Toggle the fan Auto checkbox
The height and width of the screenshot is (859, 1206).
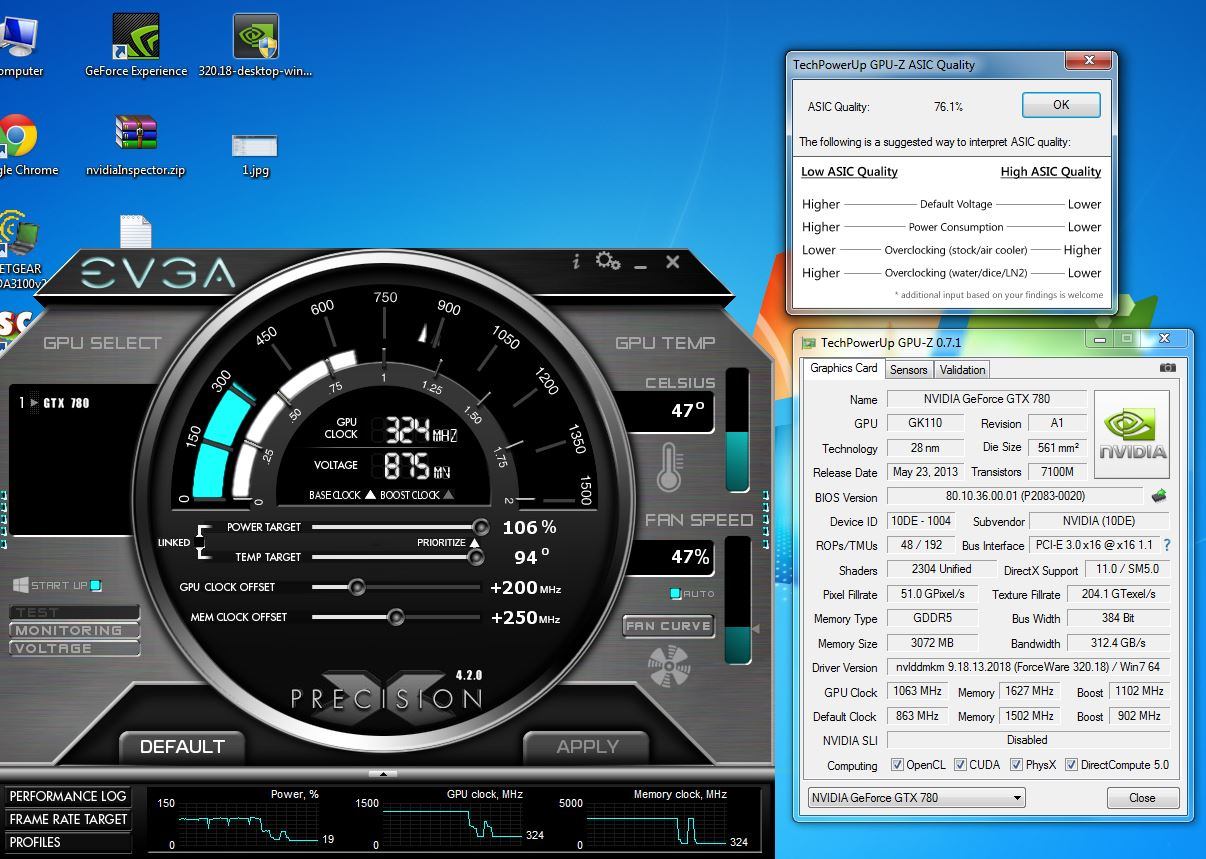675,594
